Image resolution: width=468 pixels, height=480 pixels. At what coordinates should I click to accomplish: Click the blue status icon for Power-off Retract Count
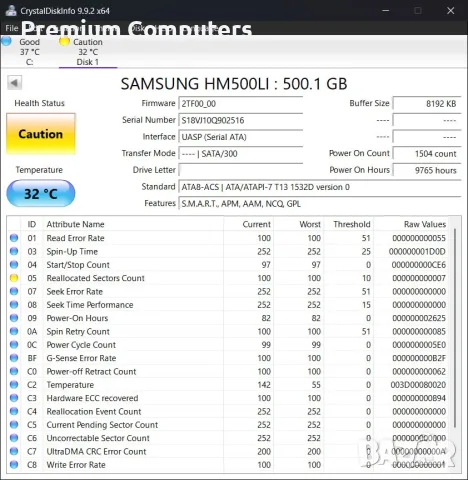(x=14, y=371)
